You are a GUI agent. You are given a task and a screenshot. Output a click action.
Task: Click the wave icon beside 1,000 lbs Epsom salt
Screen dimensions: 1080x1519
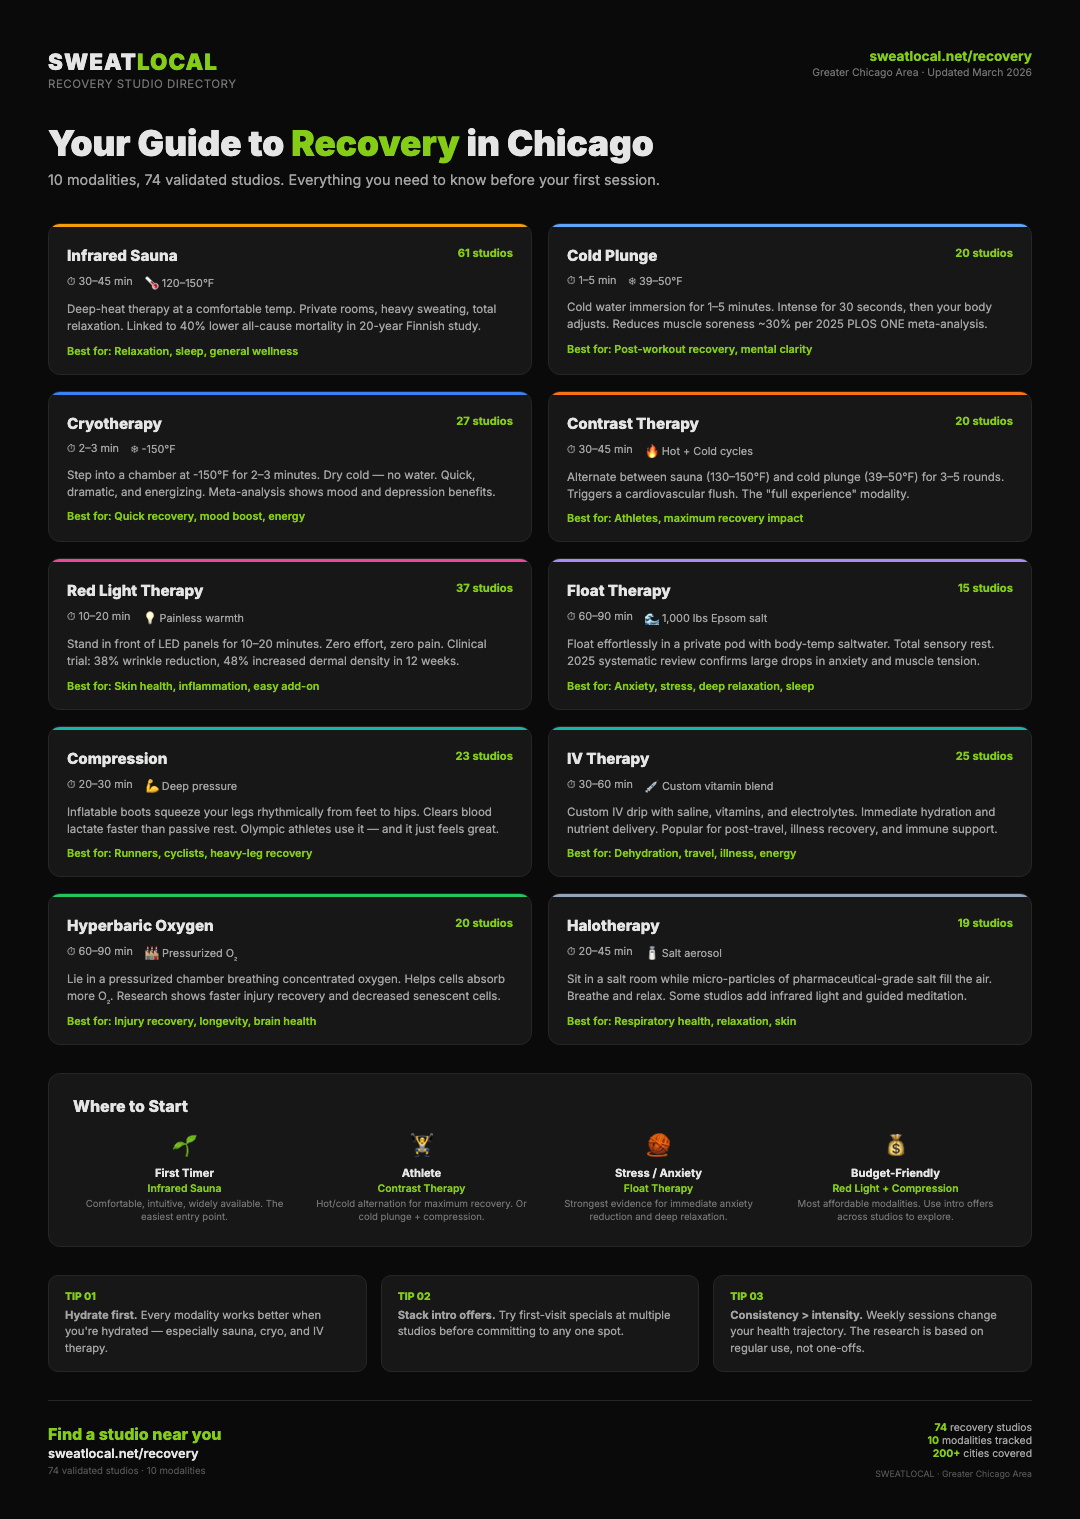pos(652,618)
